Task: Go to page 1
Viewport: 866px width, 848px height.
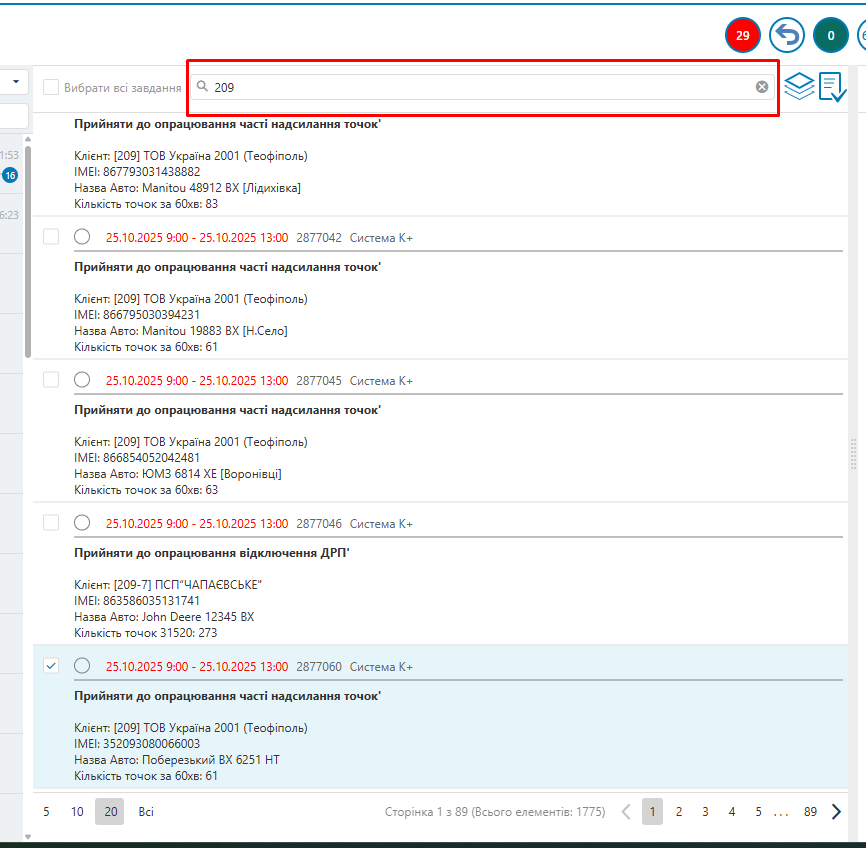Action: click(x=652, y=812)
